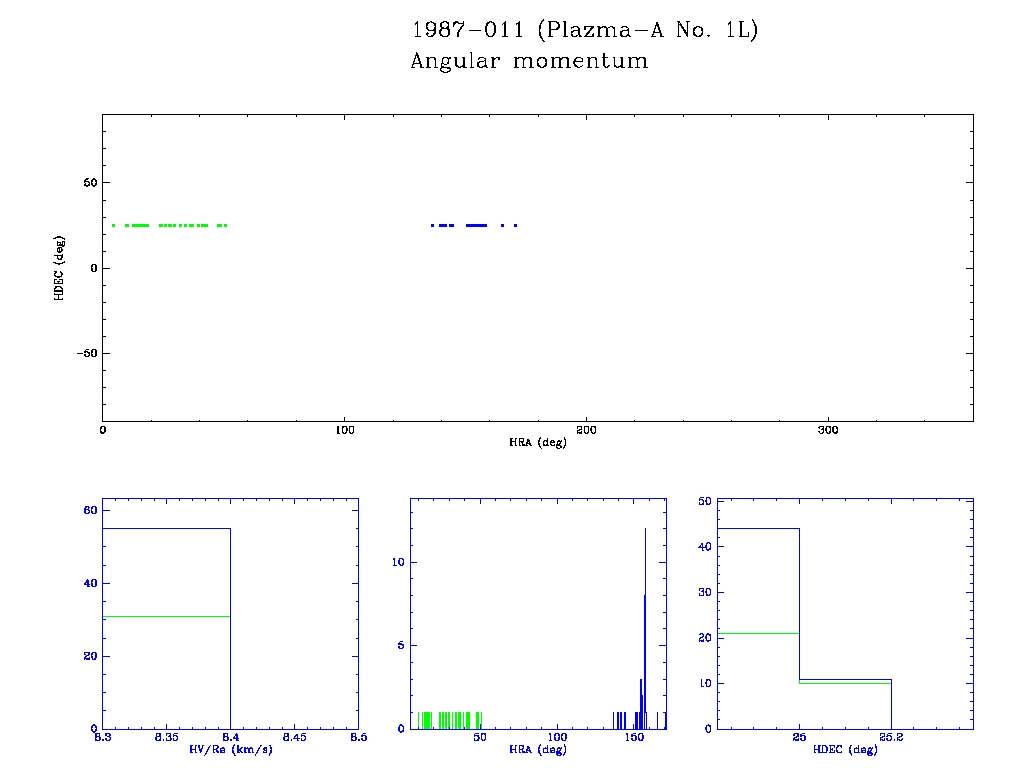Click the title "1987-011 (Plazma-A No. 1L)"

point(585,30)
